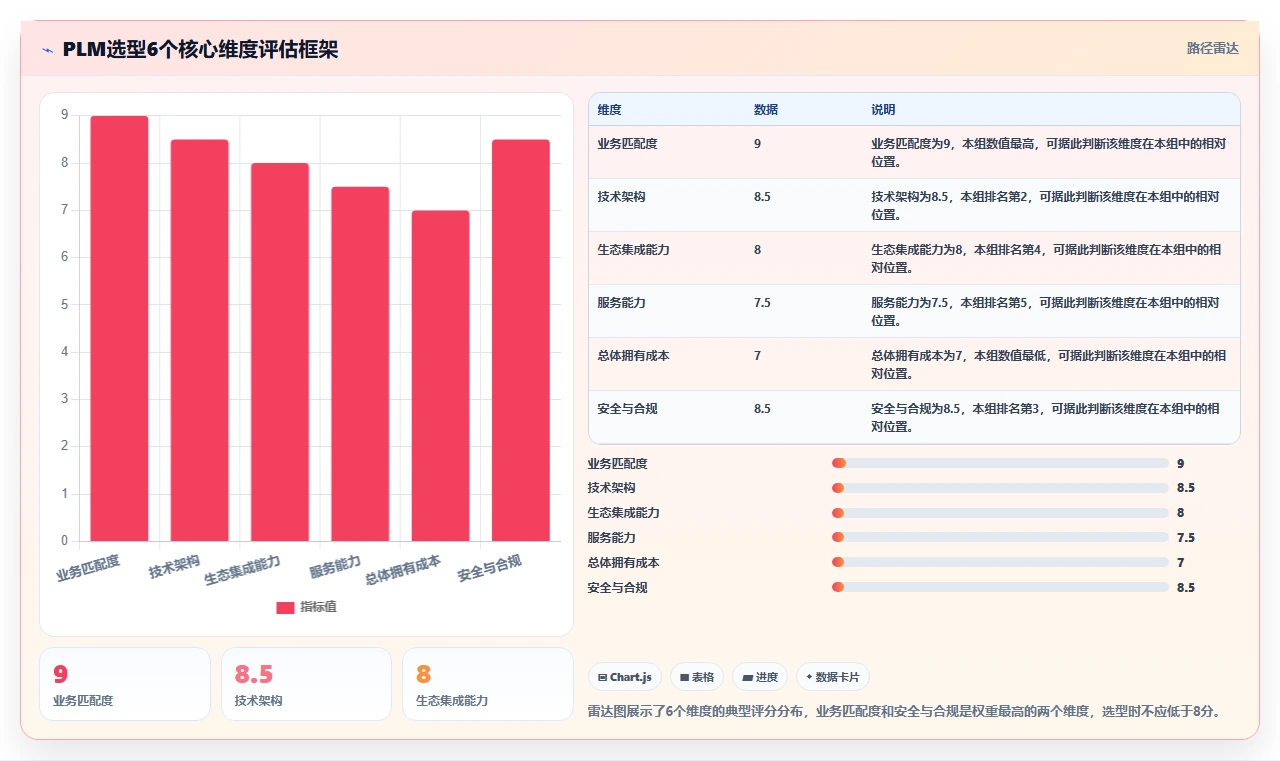The height and width of the screenshot is (761, 1280).
Task: Click the description starting 业务匹配度为9
Action: 1049,152
